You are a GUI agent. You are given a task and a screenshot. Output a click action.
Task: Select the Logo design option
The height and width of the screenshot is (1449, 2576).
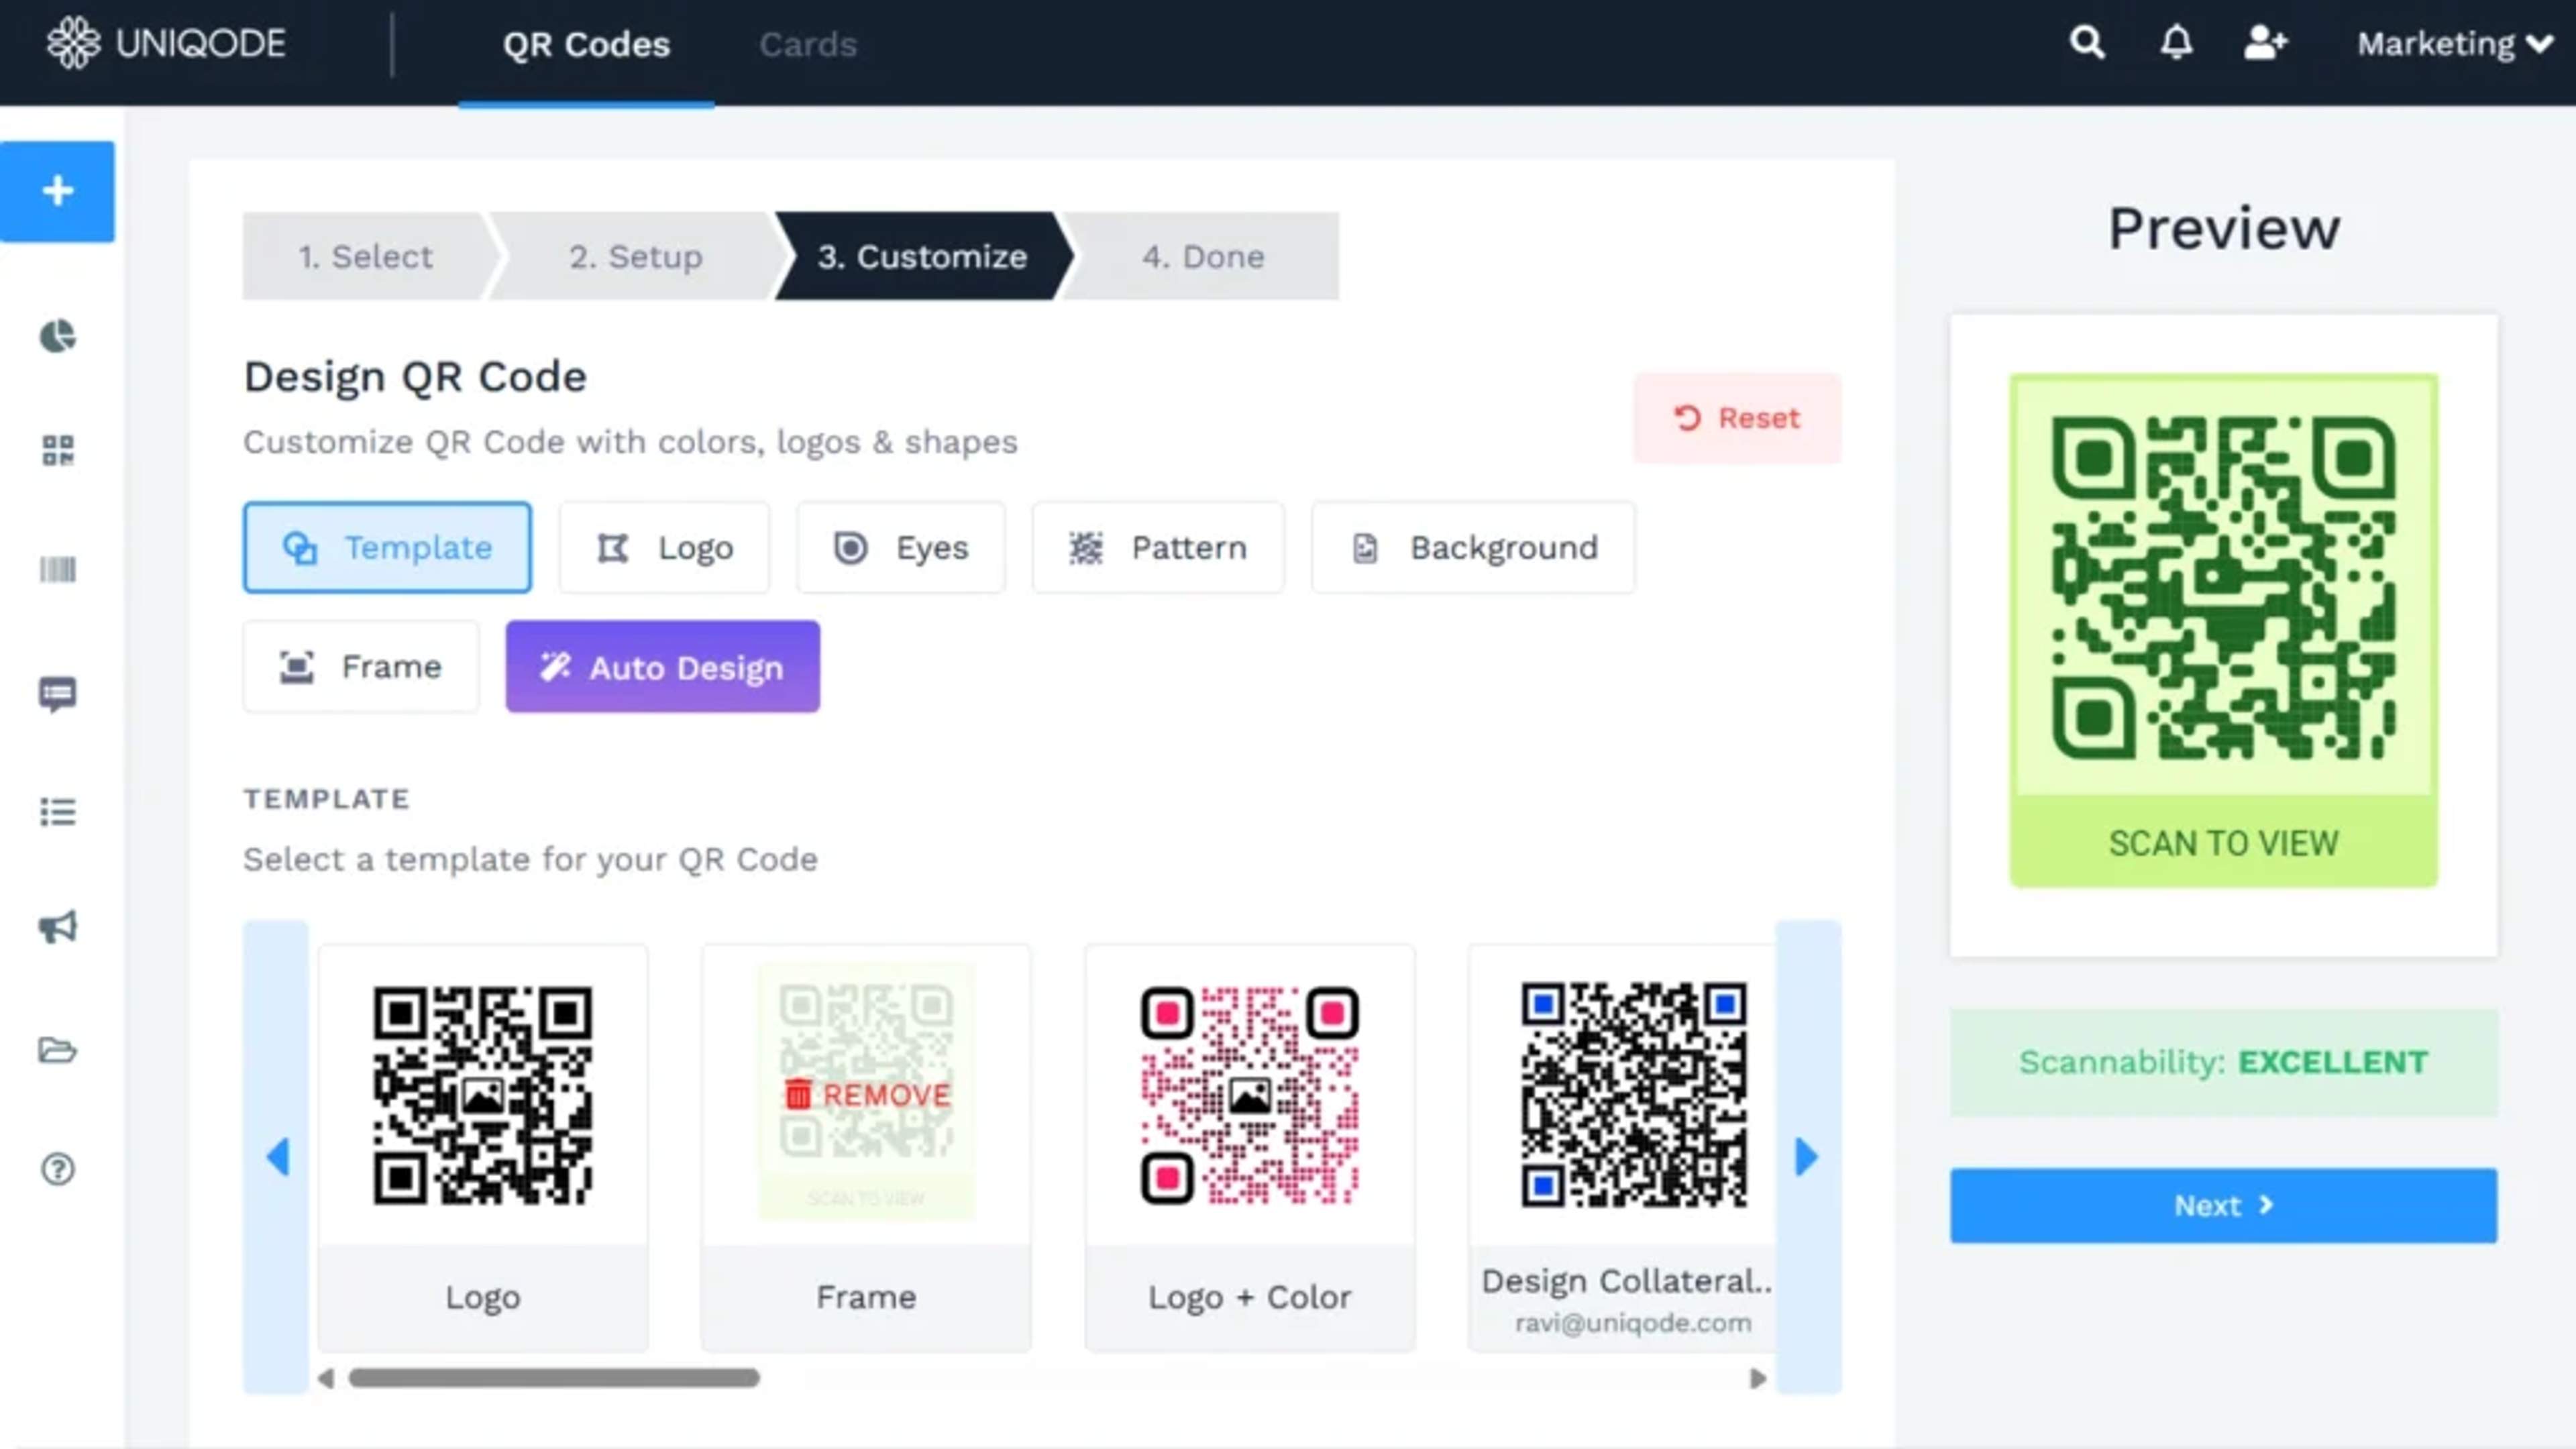[664, 547]
